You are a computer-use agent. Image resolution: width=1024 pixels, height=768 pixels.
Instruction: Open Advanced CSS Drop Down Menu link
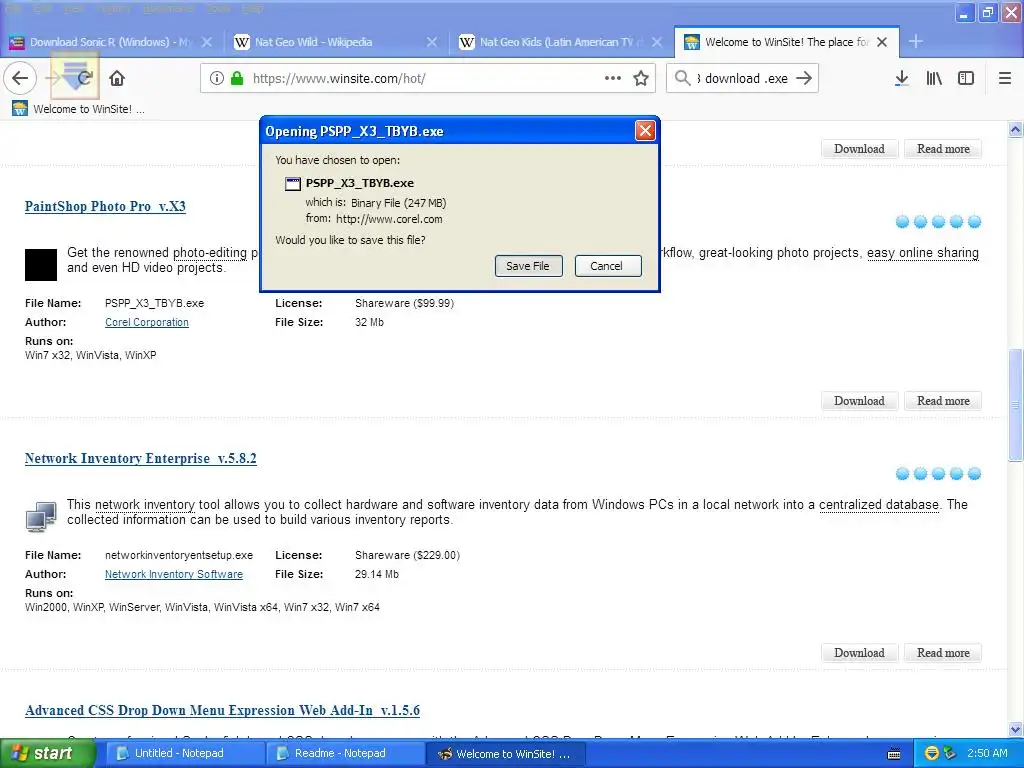click(222, 711)
